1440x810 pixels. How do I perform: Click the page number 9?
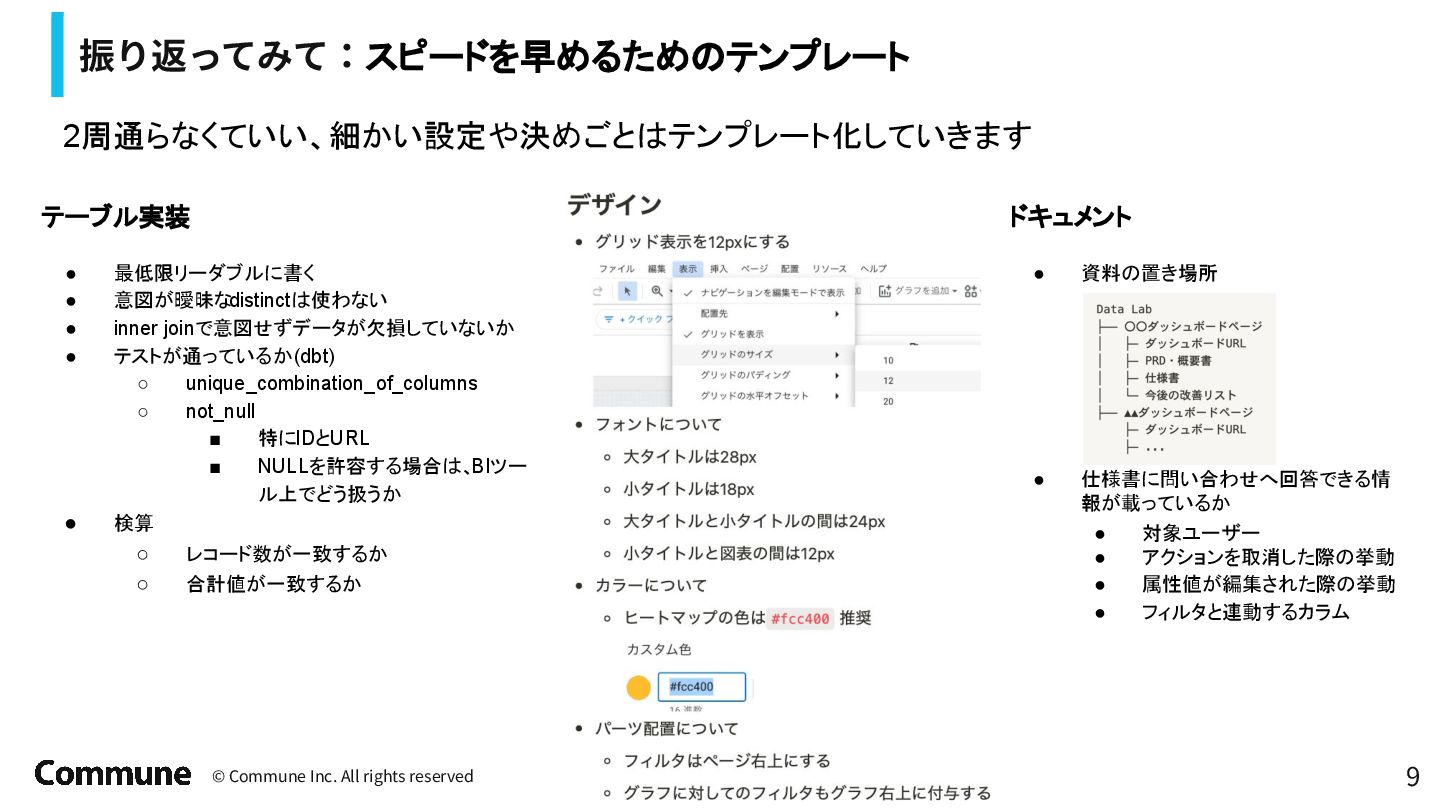point(1412,777)
